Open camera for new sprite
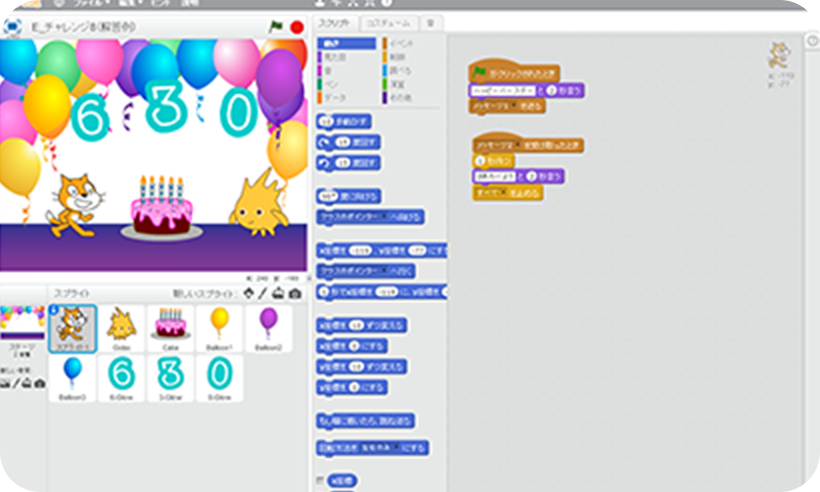Viewport: 820px width, 492px height. (294, 293)
